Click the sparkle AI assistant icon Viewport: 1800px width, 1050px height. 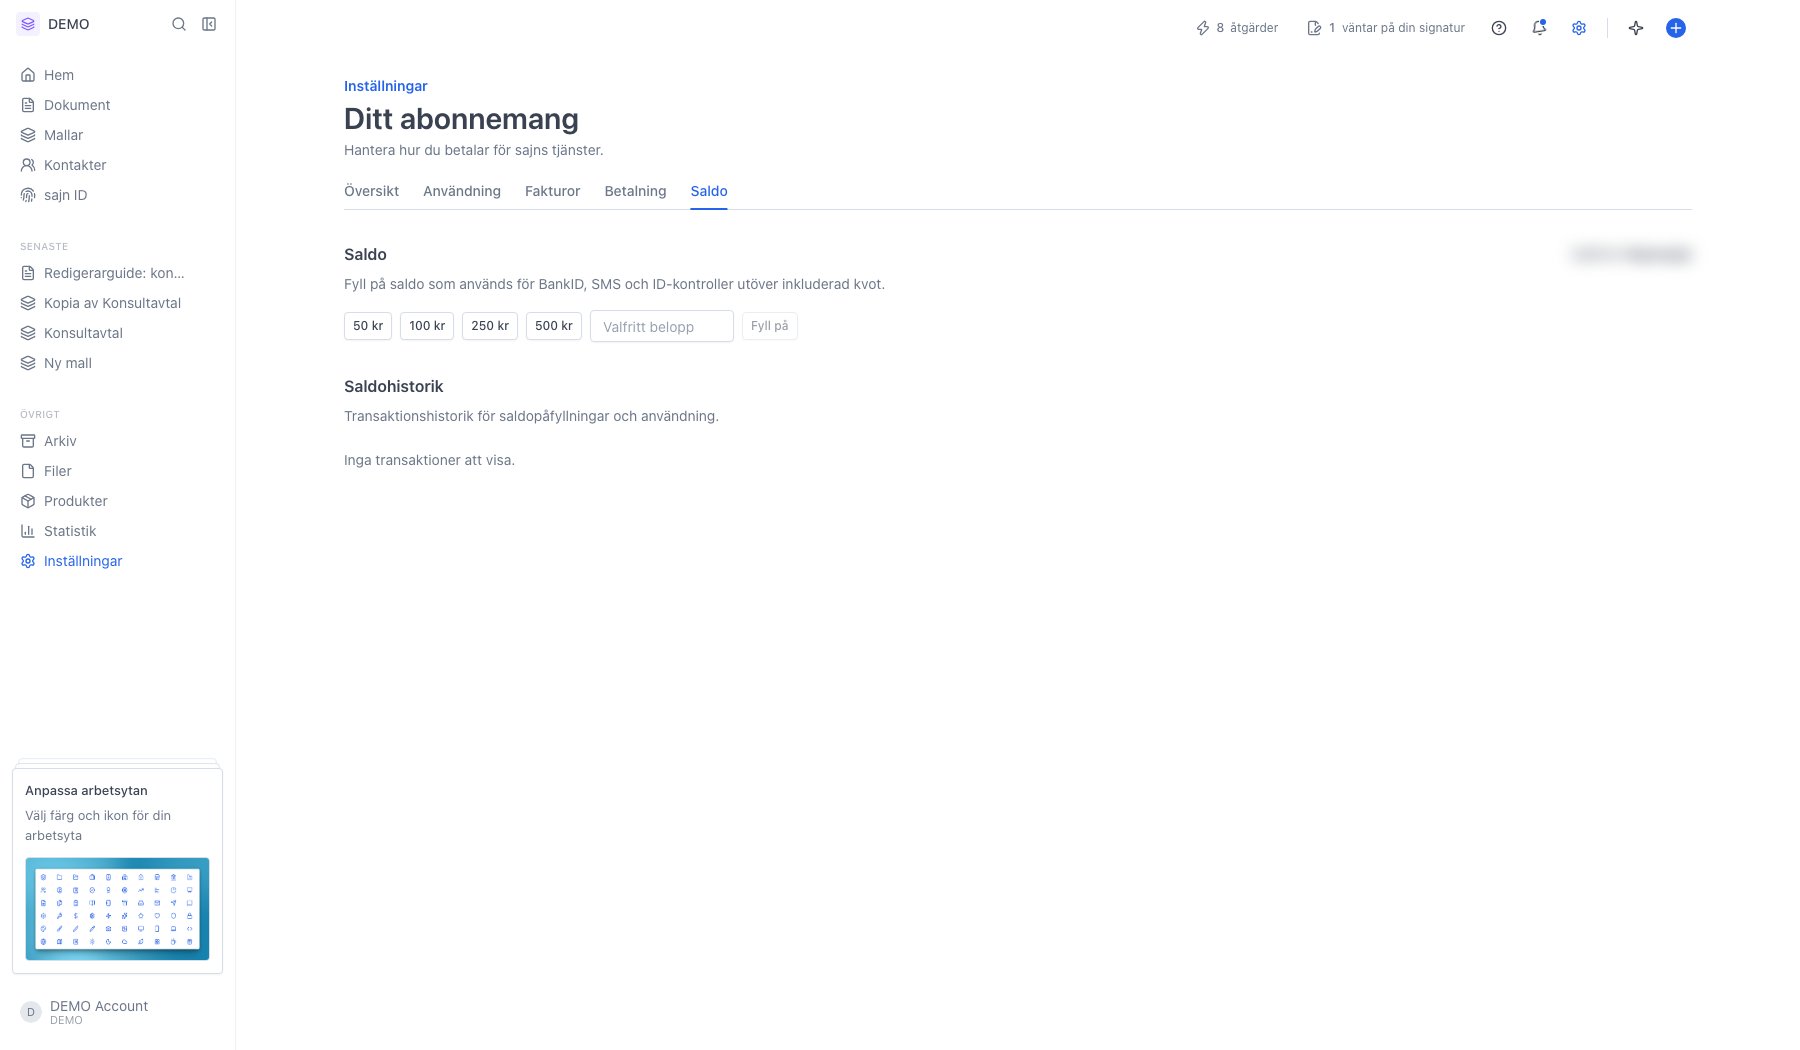[x=1636, y=28]
